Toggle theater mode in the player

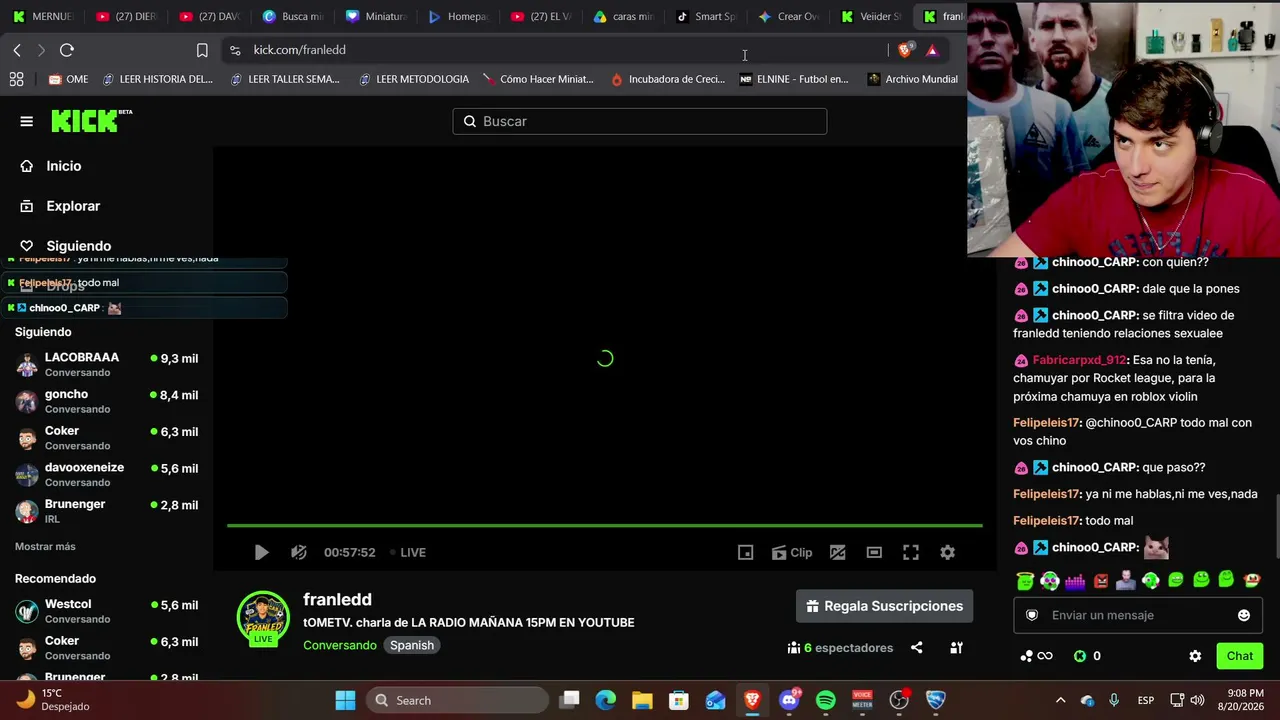coord(874,552)
